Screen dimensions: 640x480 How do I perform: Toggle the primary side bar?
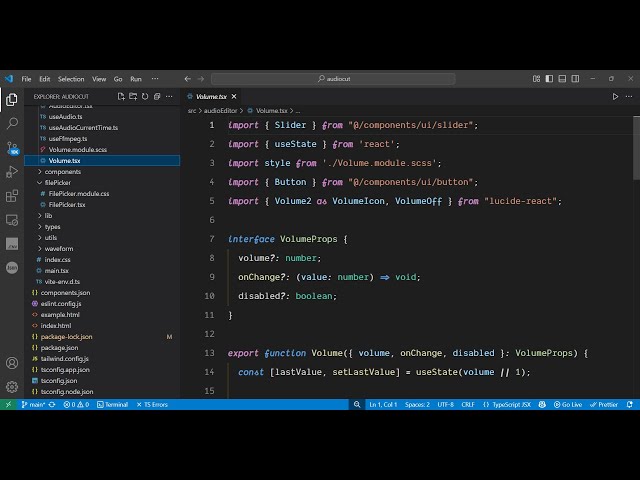pos(549,79)
